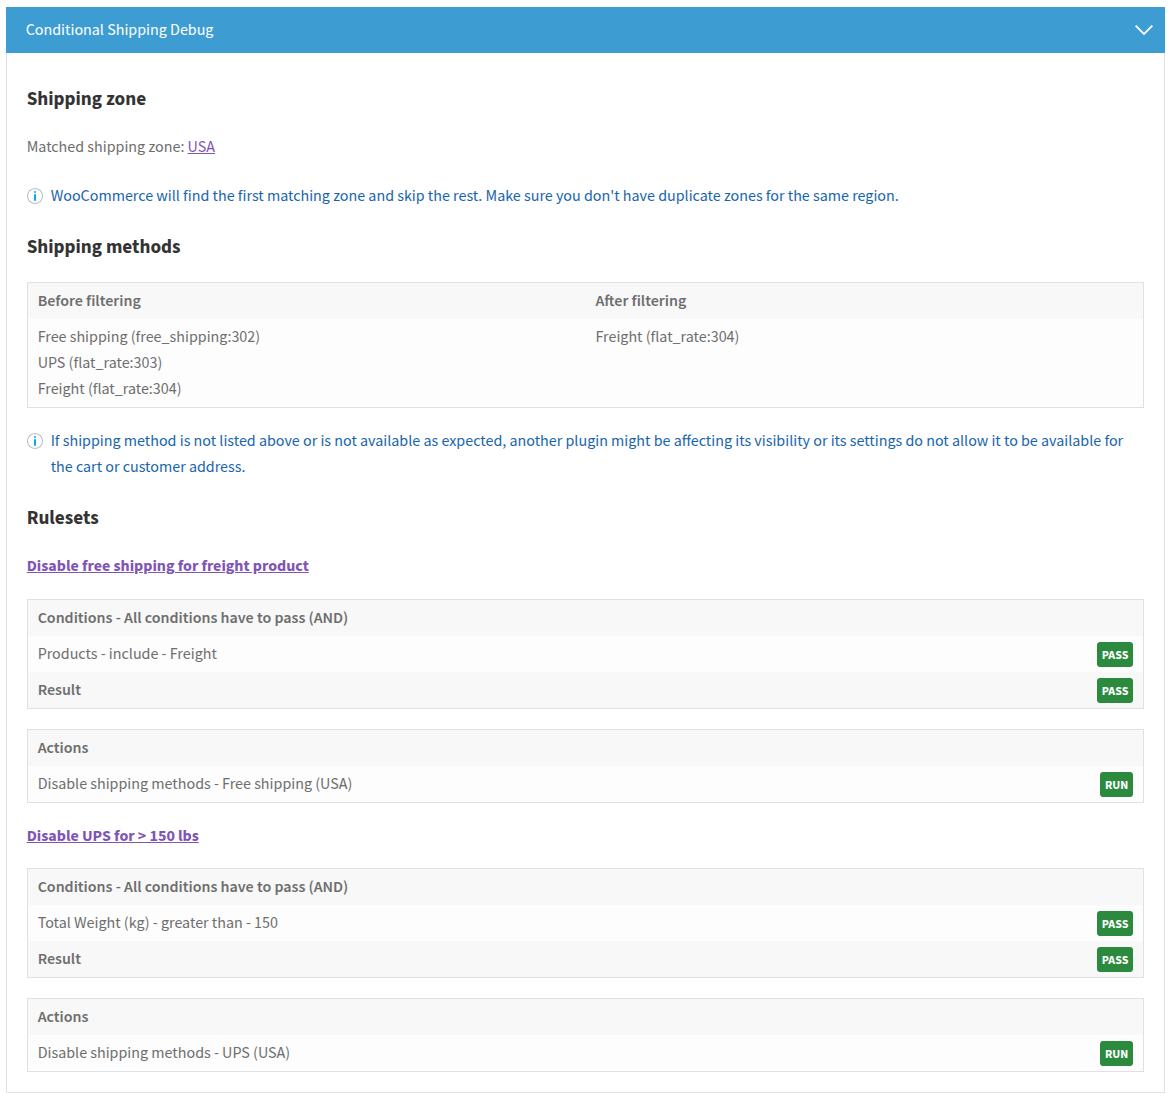
Task: Select the 'After filtering' column header
Action: tap(641, 301)
